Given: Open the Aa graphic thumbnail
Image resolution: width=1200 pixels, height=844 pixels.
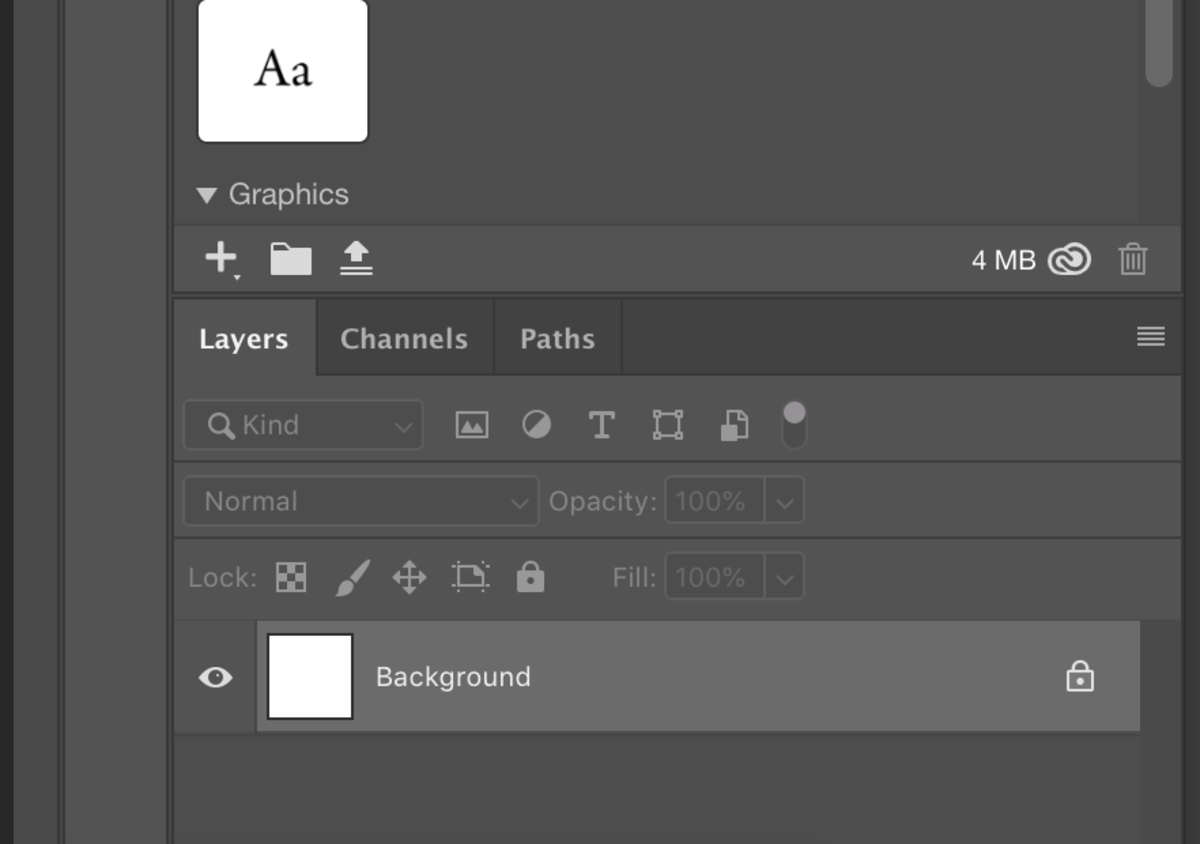Looking at the screenshot, I should pos(283,70).
